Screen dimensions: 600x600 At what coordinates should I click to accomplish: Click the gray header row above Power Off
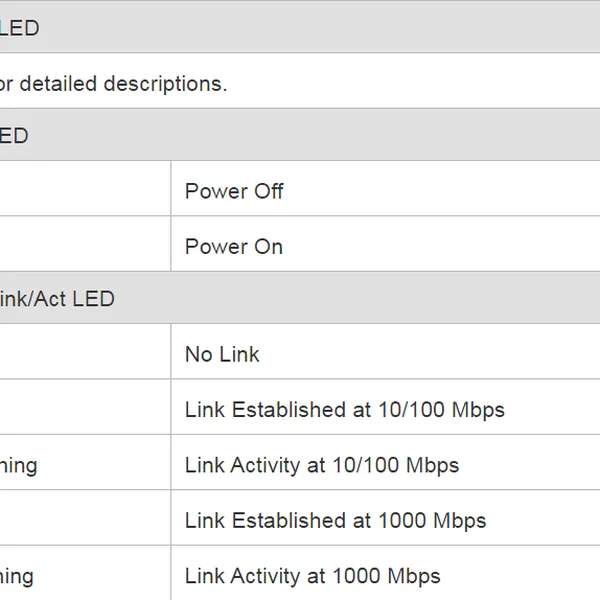click(300, 136)
